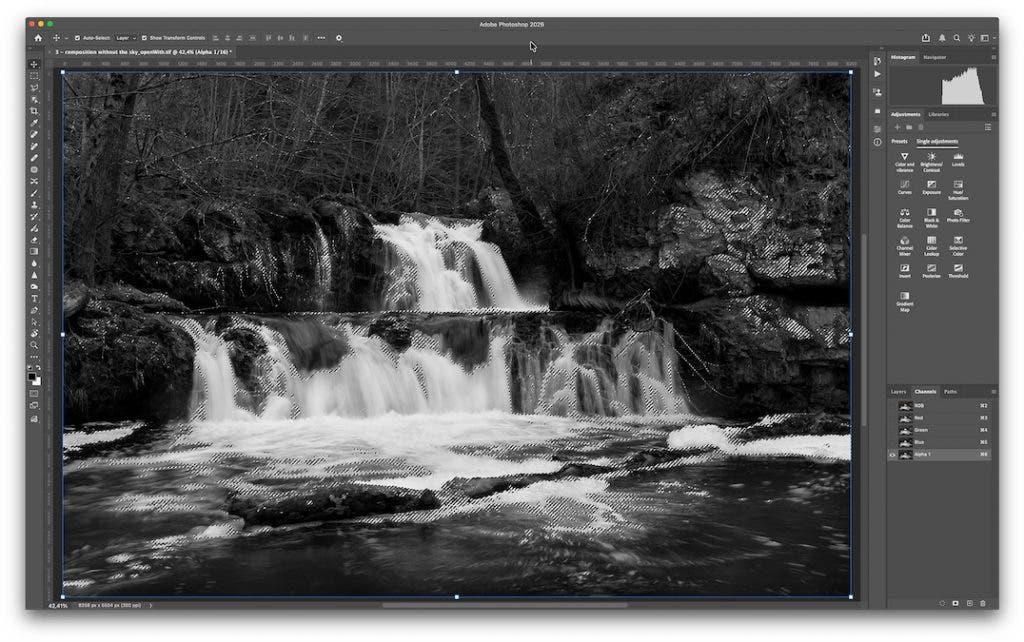Select the Type tool
1024x642 pixels.
point(34,298)
